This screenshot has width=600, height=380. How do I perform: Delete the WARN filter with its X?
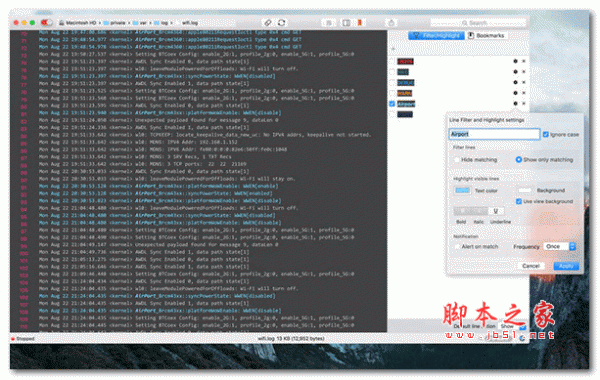click(x=524, y=93)
